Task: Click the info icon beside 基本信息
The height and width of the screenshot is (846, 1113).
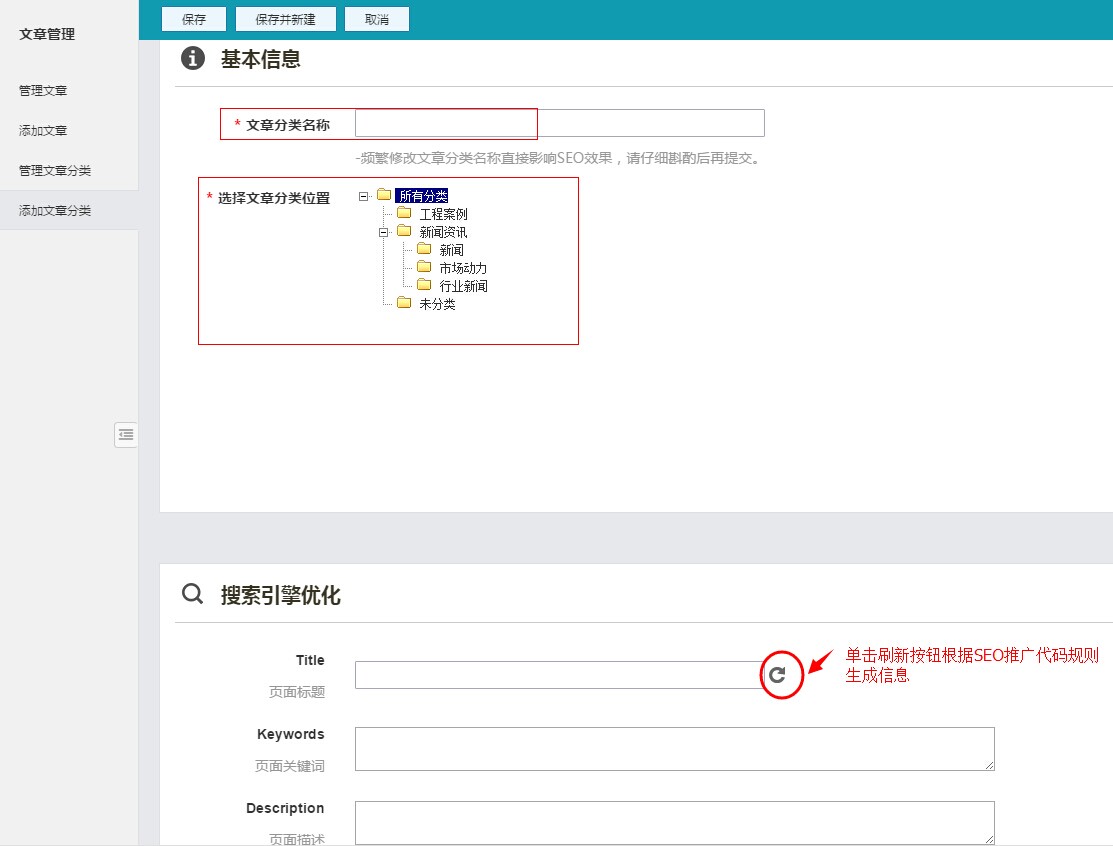Action: 192,59
